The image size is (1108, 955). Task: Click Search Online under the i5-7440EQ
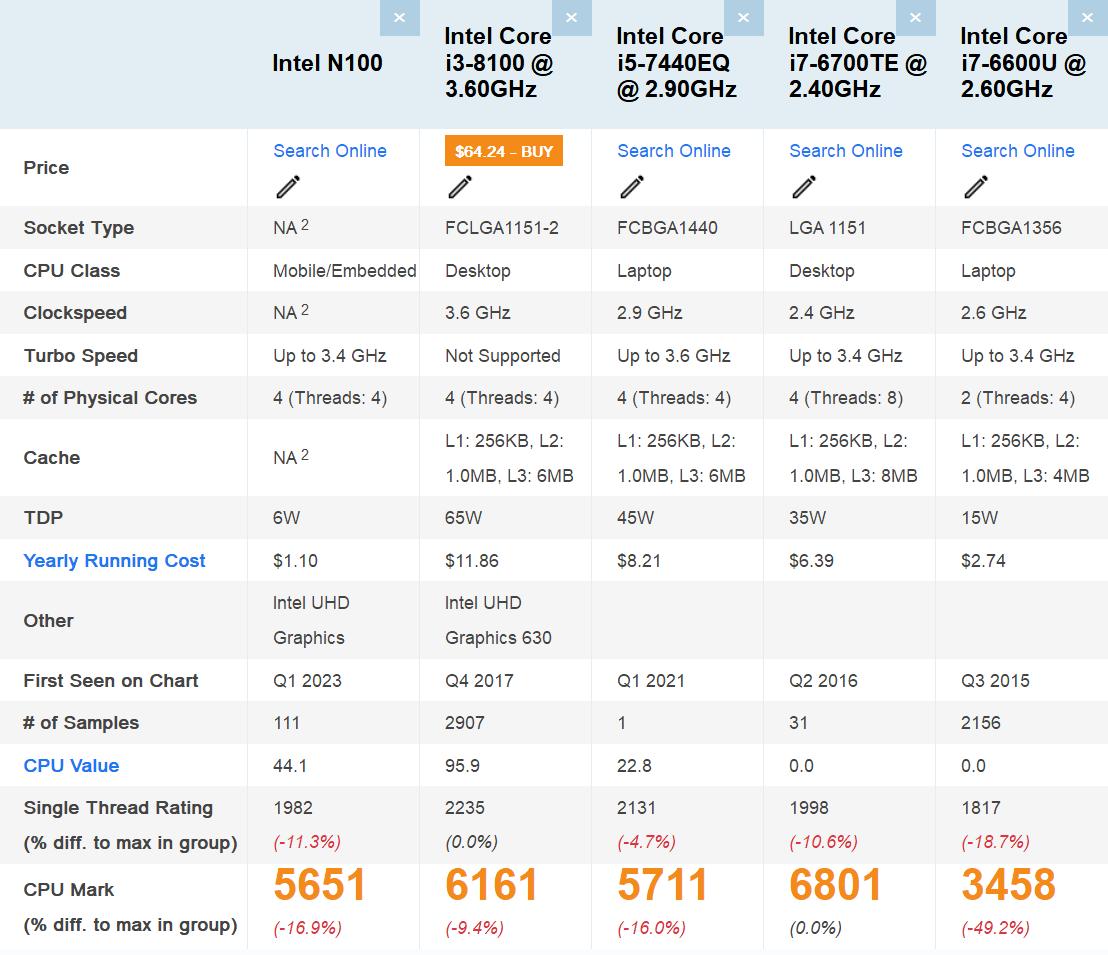tap(673, 150)
